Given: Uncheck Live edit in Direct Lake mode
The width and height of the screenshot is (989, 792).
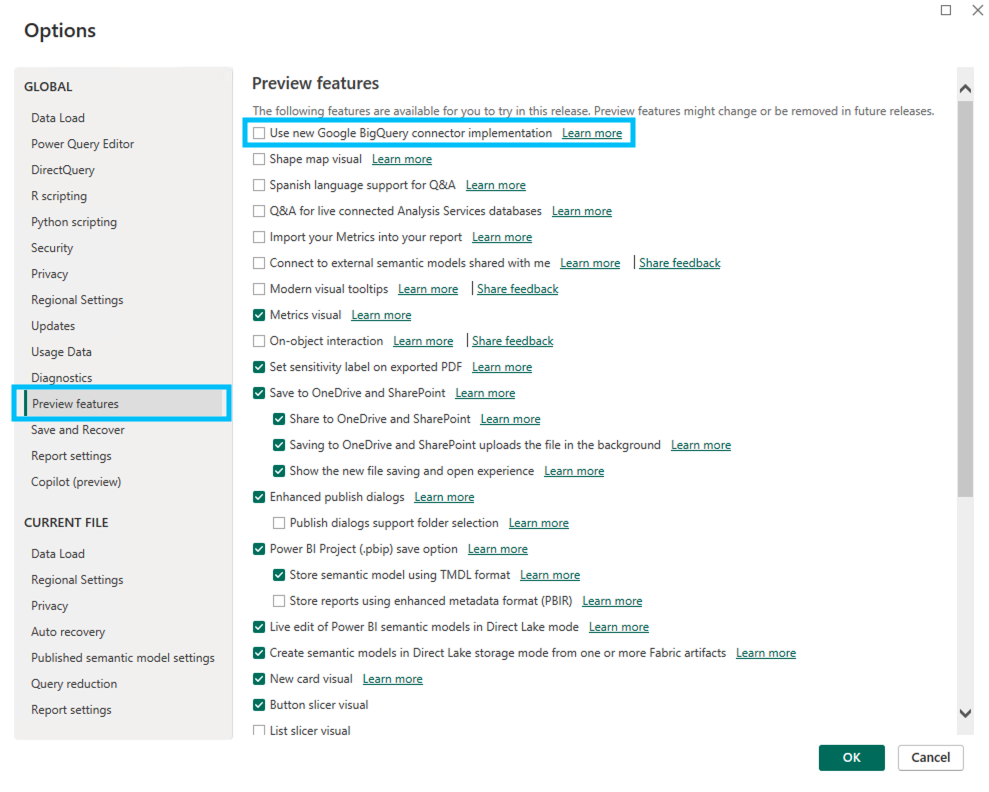Looking at the screenshot, I should [x=259, y=627].
